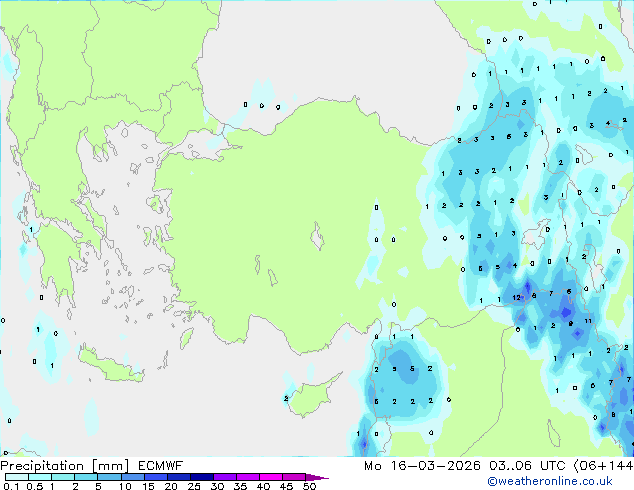Click the '(06+144' forecast run text
The width and height of the screenshot is (634, 490).
[x=603, y=466]
